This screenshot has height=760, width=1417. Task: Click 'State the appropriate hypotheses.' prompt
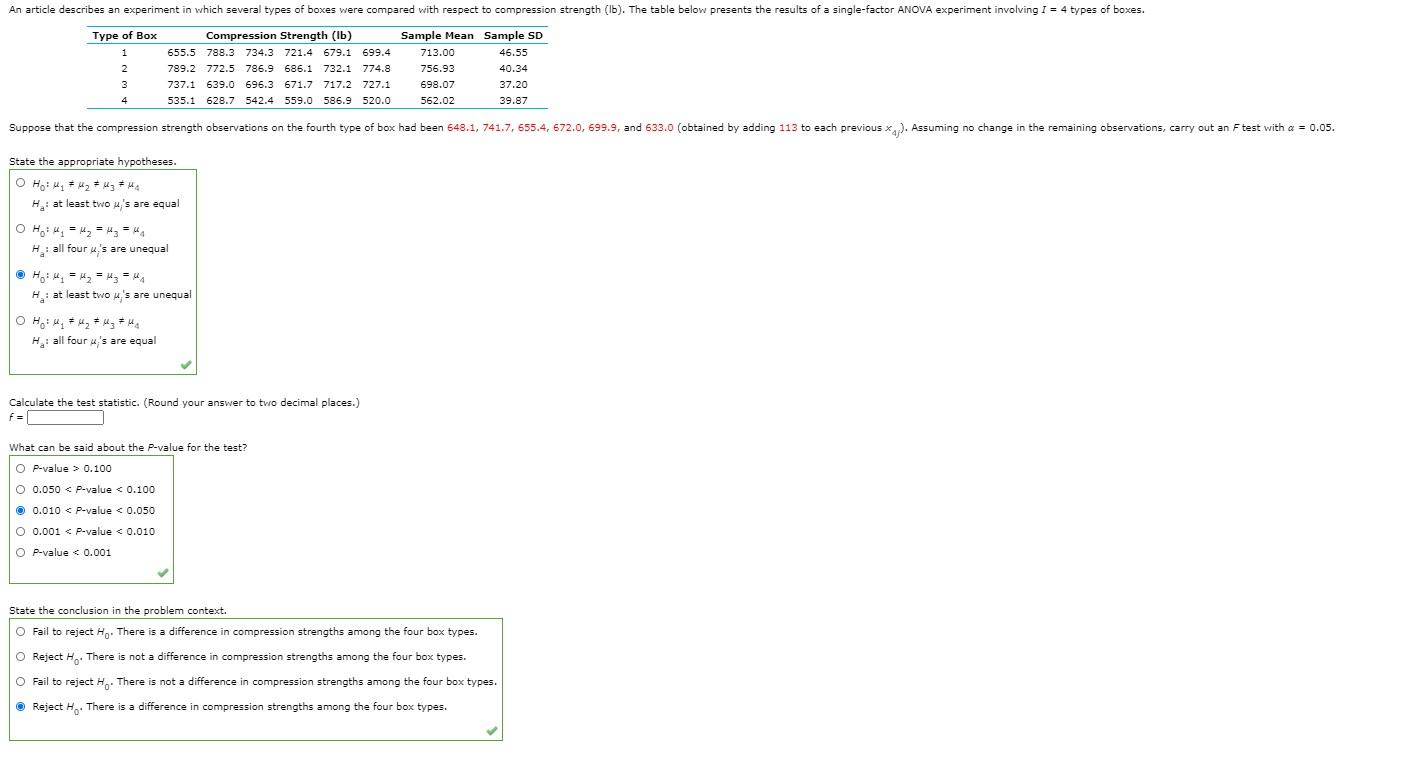(x=93, y=161)
